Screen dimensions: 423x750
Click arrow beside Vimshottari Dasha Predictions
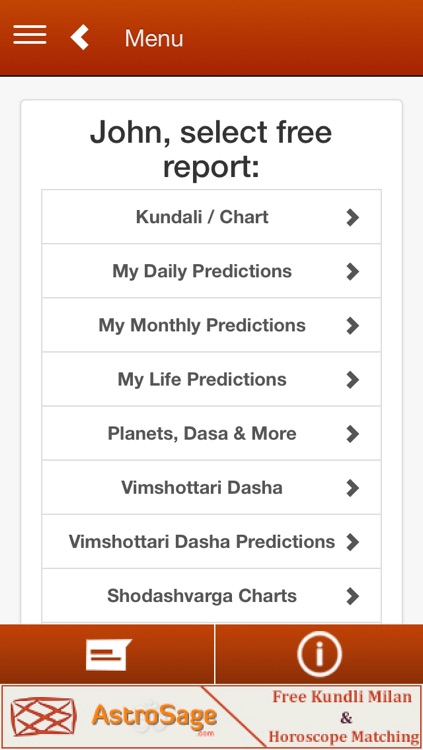(353, 542)
